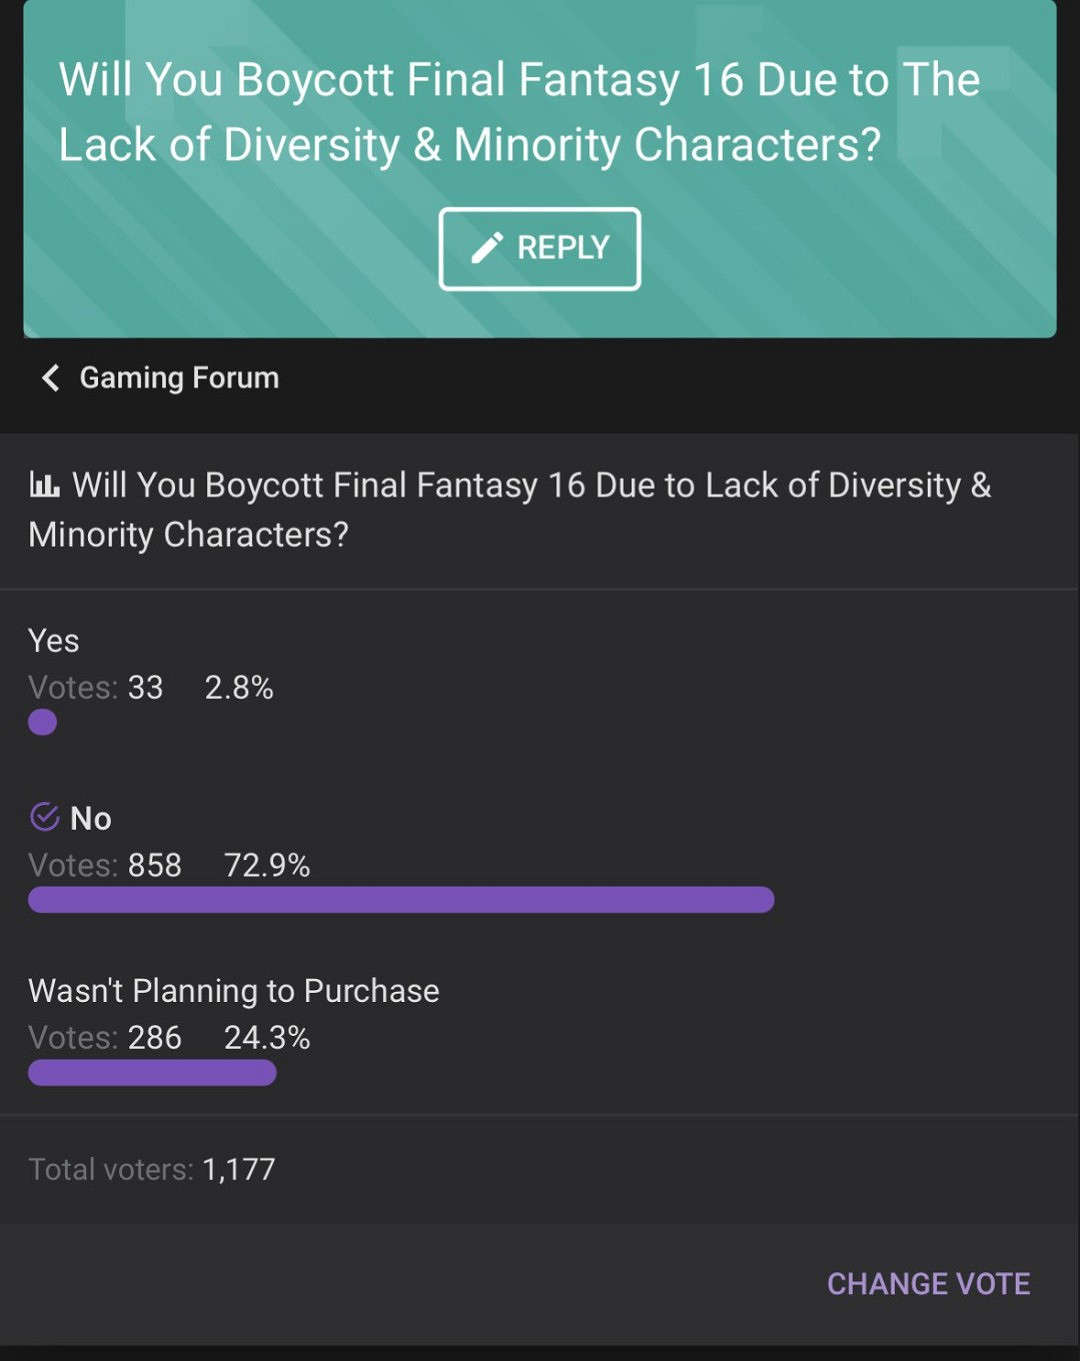Click the thread title in teal banner

pos(519,112)
